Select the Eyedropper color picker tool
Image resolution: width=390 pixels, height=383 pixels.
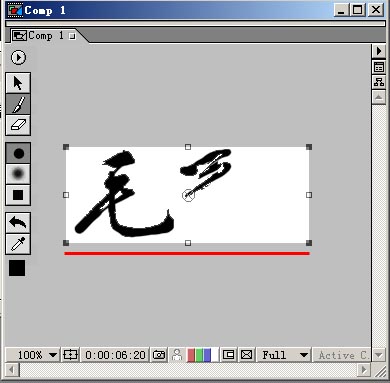click(x=18, y=244)
